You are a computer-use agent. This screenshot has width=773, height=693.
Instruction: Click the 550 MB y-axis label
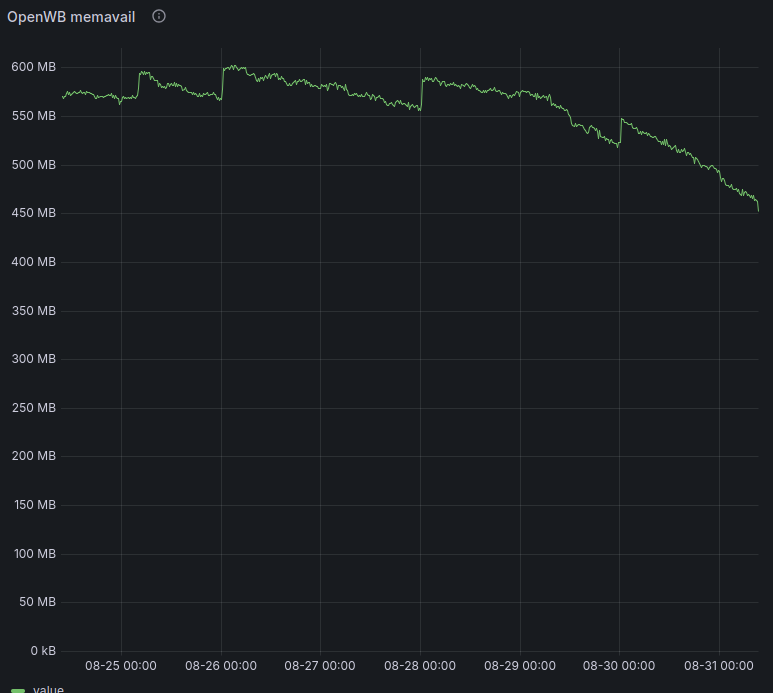34,116
